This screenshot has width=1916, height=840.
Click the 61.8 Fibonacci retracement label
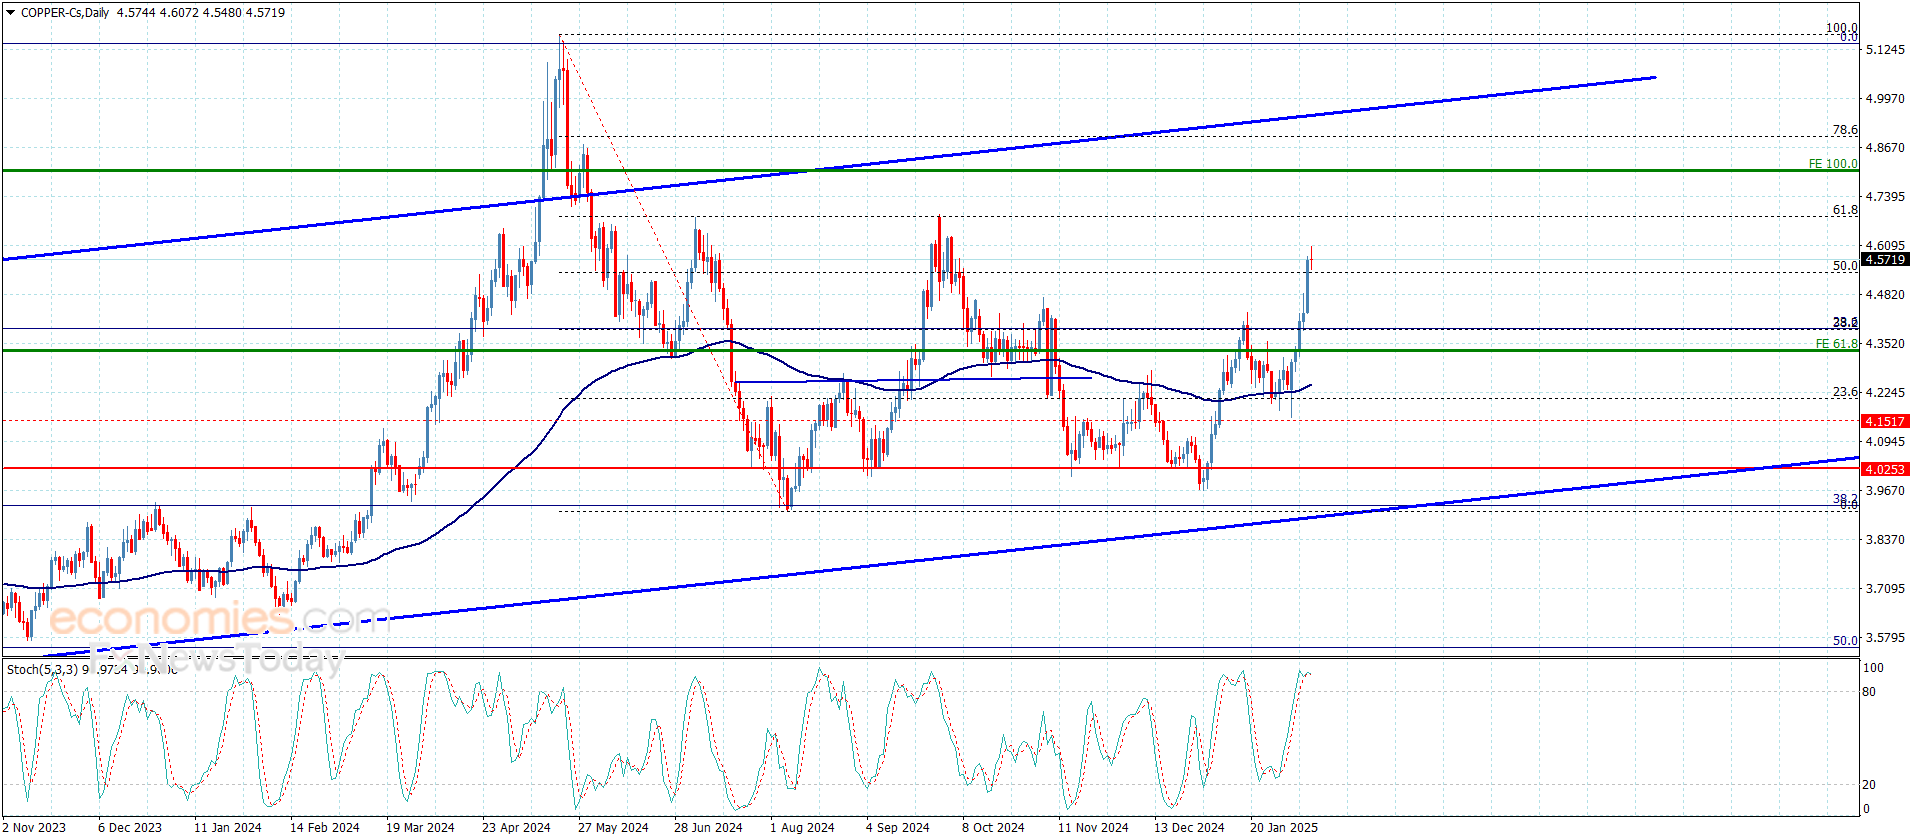[1845, 210]
